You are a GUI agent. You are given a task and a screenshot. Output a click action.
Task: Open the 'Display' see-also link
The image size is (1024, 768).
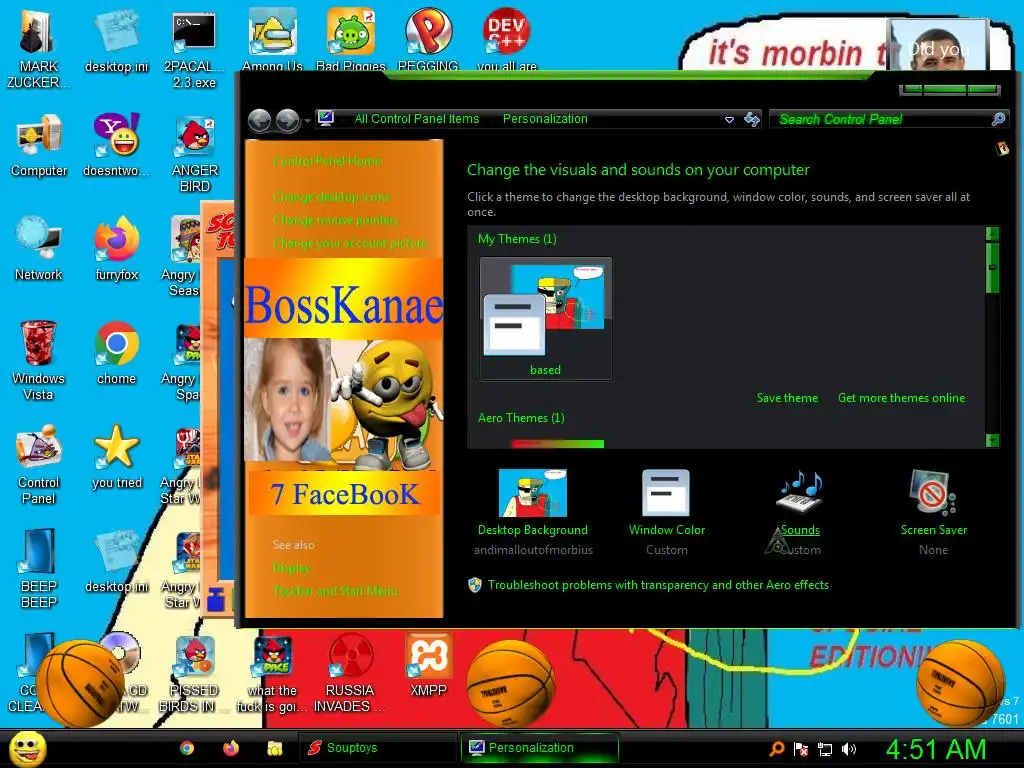click(x=292, y=568)
